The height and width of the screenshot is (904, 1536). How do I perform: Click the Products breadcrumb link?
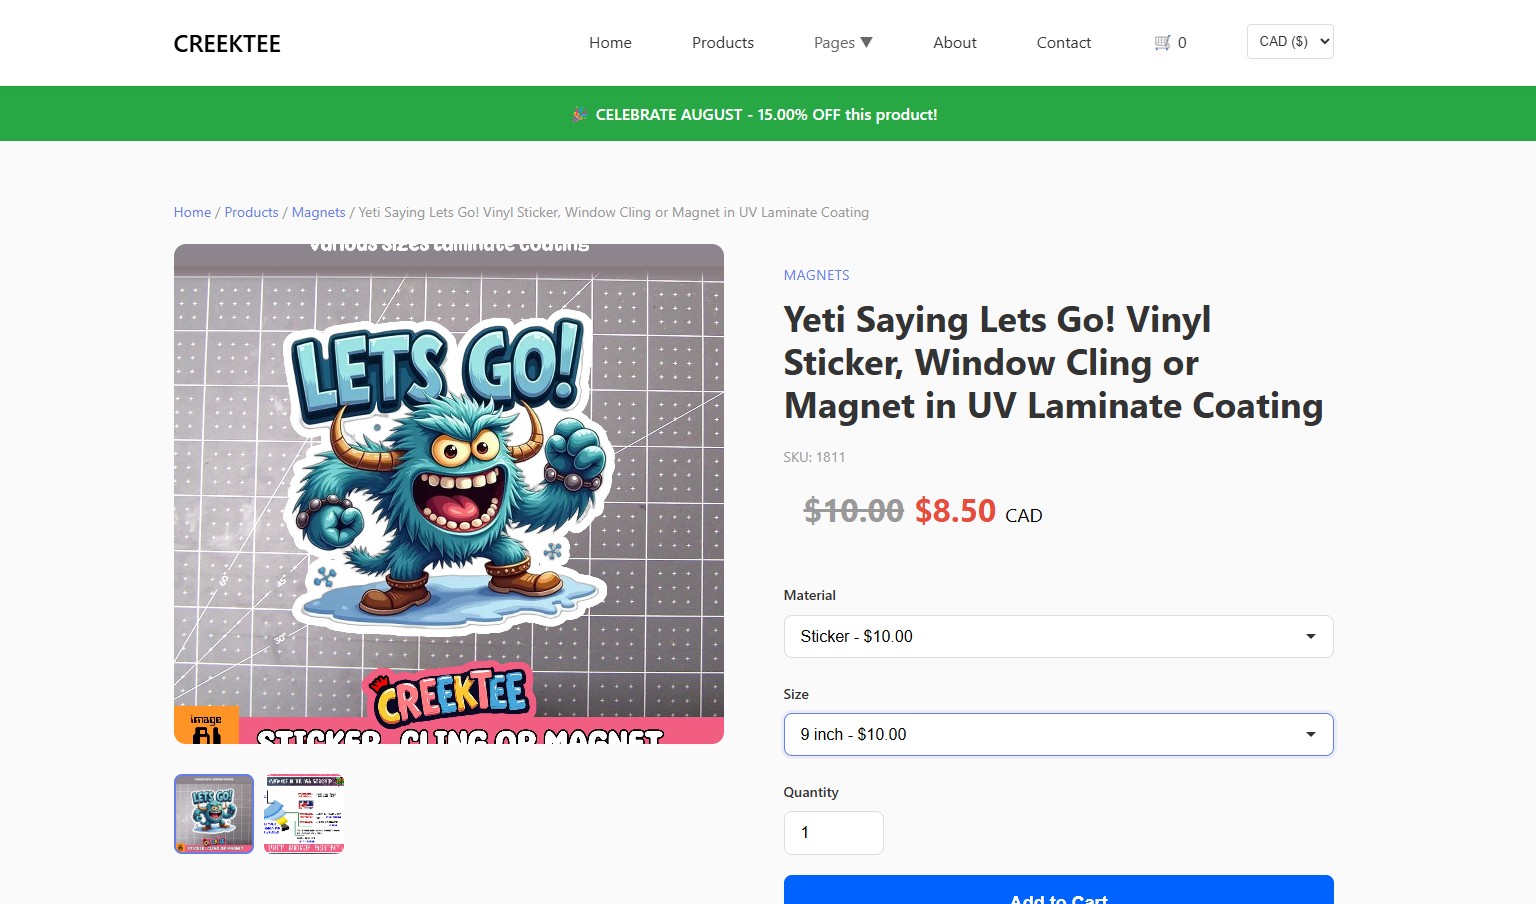click(251, 212)
